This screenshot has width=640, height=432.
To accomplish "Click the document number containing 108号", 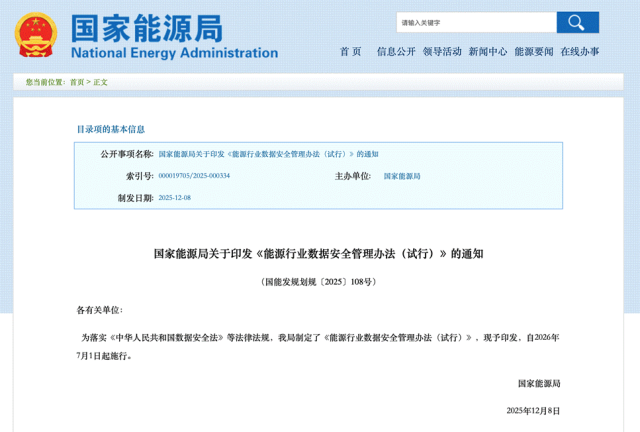I will click(318, 282).
